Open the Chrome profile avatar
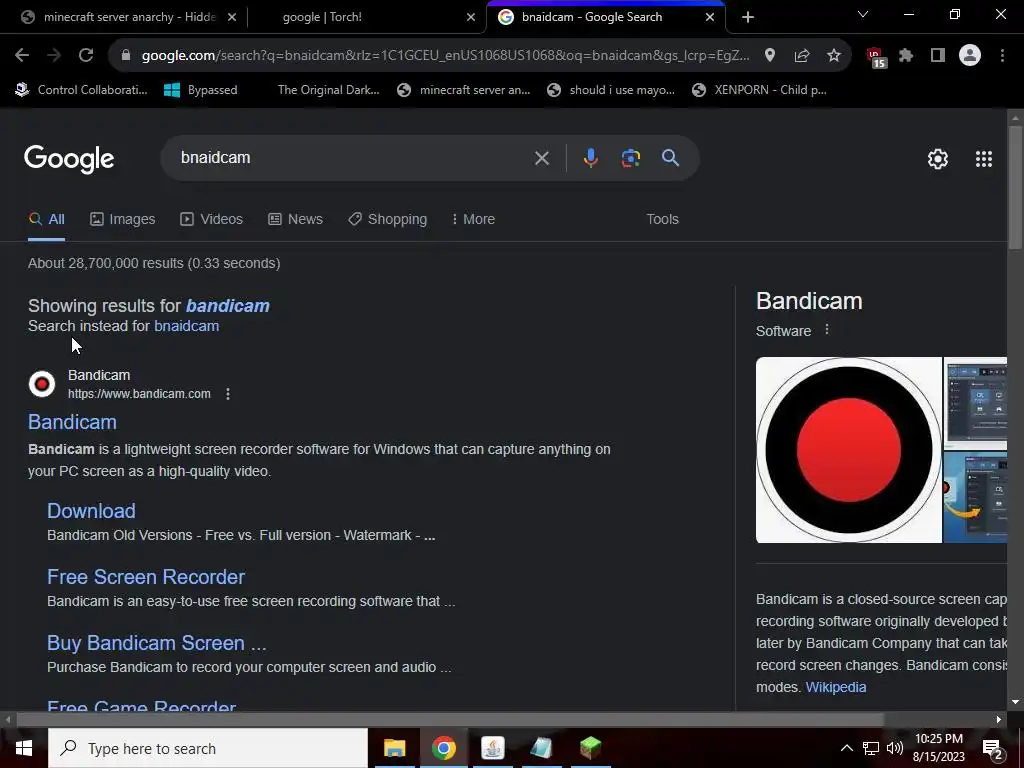The image size is (1024, 768). pyautogui.click(x=970, y=56)
